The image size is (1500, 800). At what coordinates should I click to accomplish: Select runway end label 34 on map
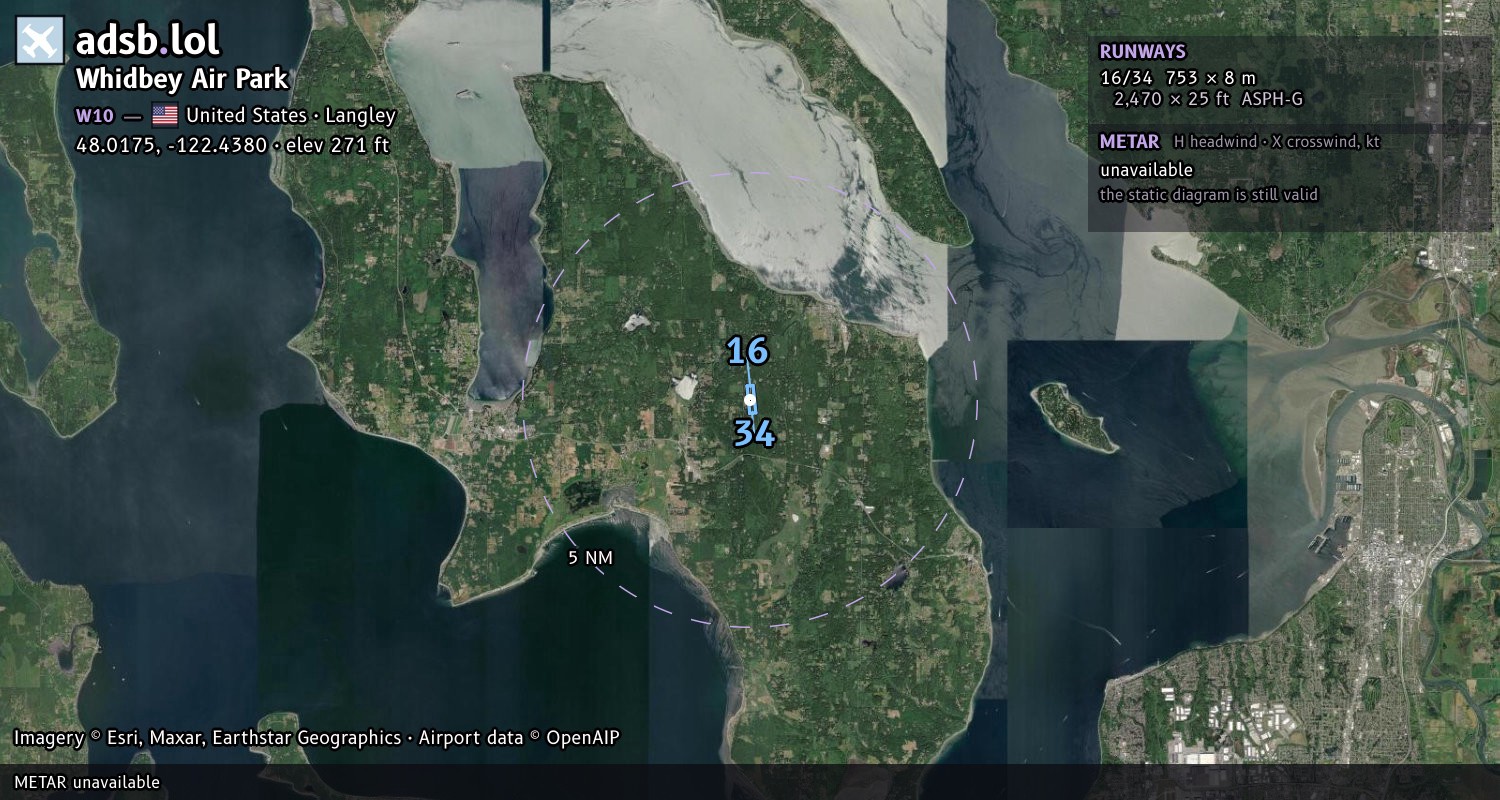click(754, 433)
